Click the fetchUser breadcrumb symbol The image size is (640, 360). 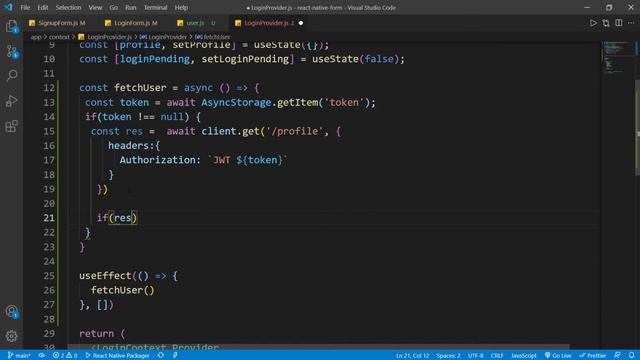pos(213,37)
